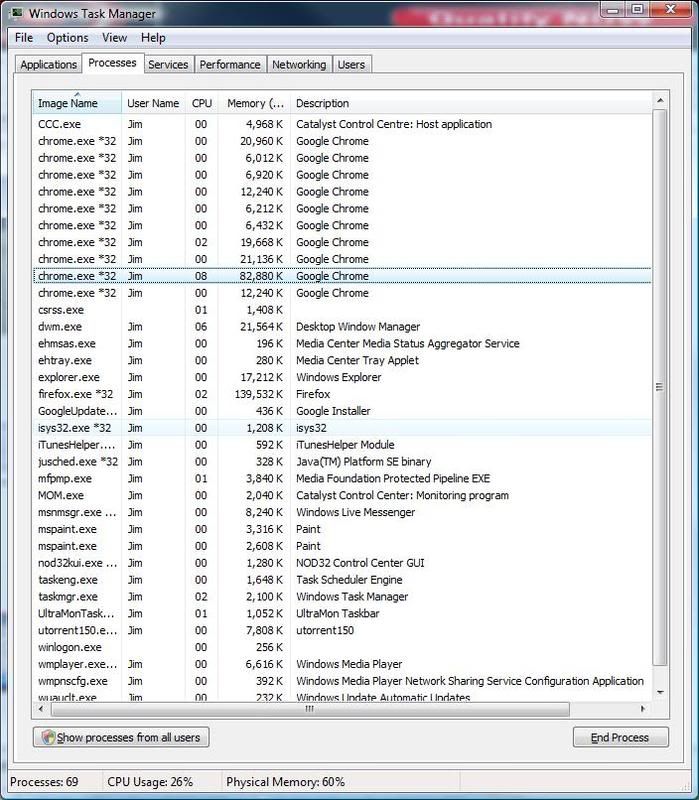This screenshot has height=800, width=699.
Task: Select chrome.exe using 20,960 K memory
Action: [342, 141]
